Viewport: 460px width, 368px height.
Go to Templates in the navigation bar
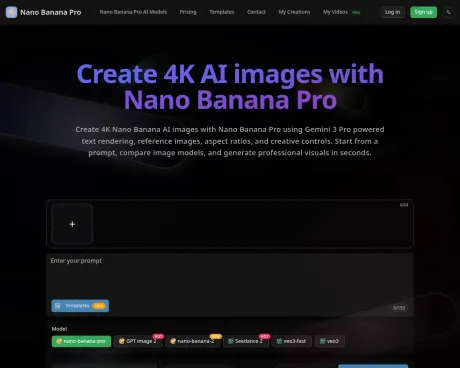pos(222,12)
